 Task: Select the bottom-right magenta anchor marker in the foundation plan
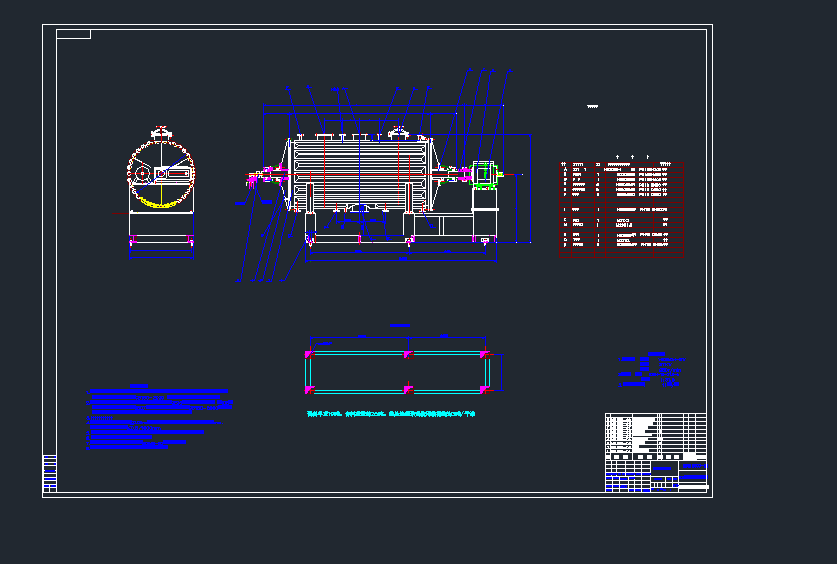[x=484, y=389]
